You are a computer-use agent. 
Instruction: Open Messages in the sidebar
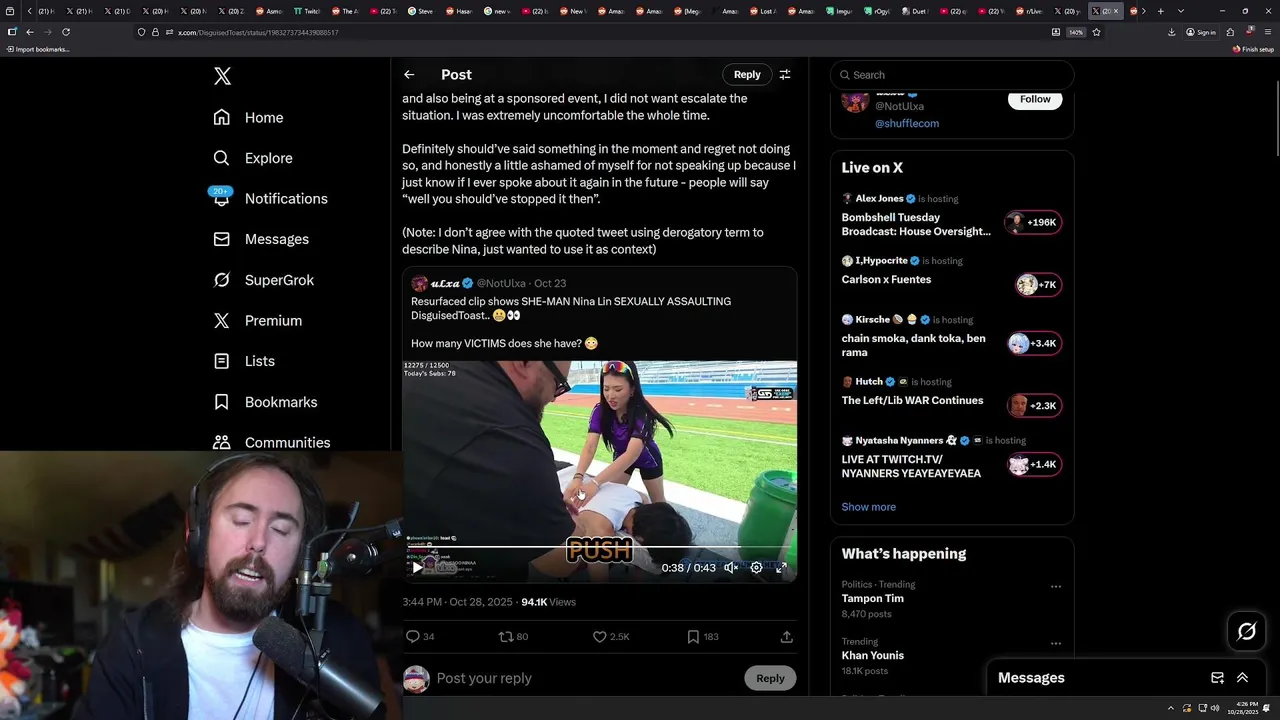coord(261,239)
